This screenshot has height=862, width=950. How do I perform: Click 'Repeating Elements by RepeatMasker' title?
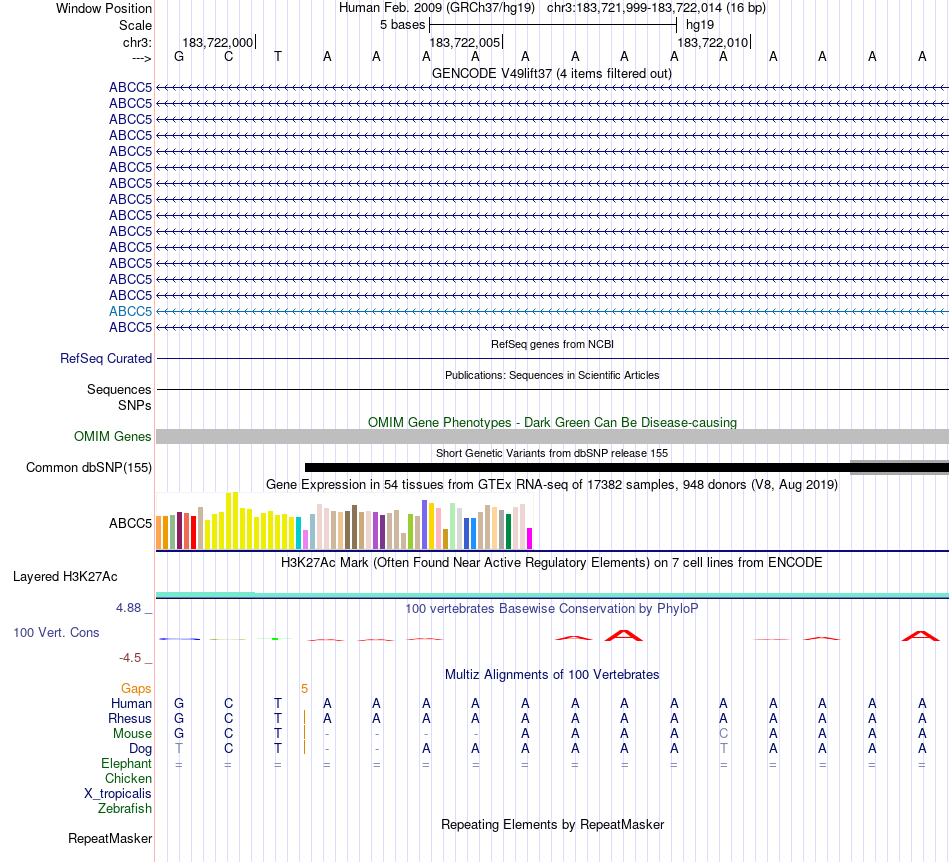pyautogui.click(x=553, y=824)
